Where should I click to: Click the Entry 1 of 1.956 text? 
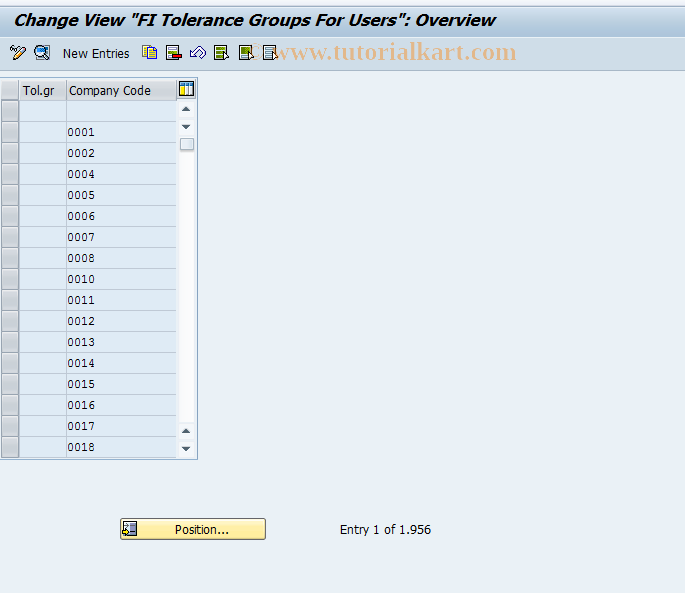385,530
